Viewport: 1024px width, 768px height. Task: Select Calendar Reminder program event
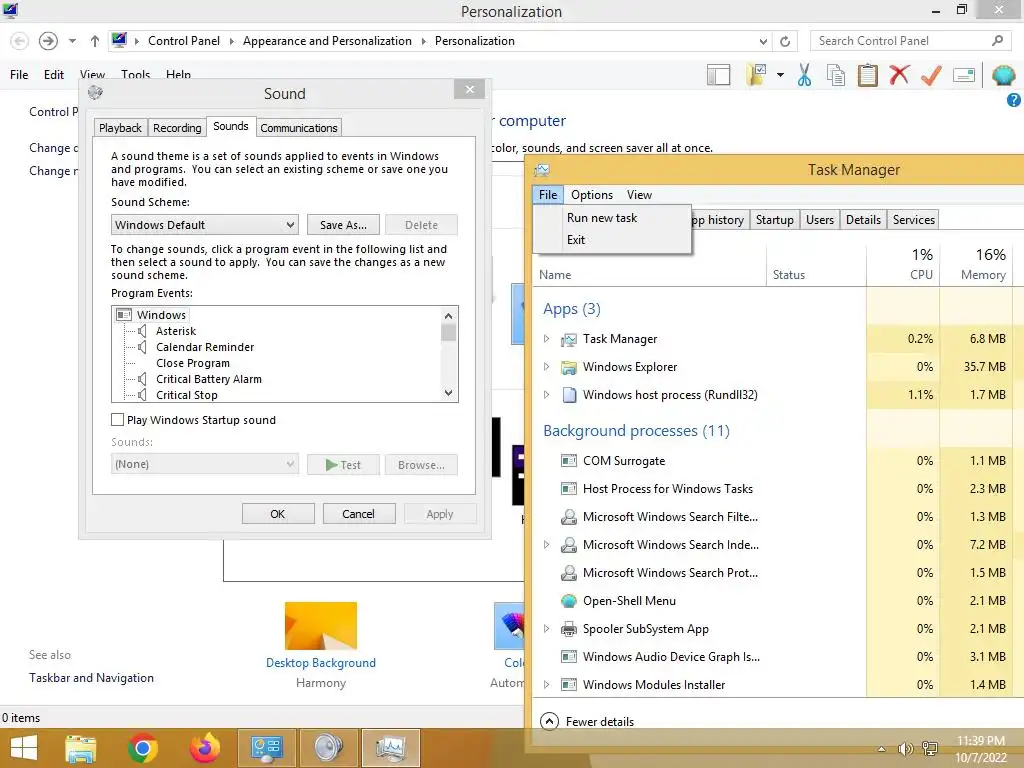point(205,347)
